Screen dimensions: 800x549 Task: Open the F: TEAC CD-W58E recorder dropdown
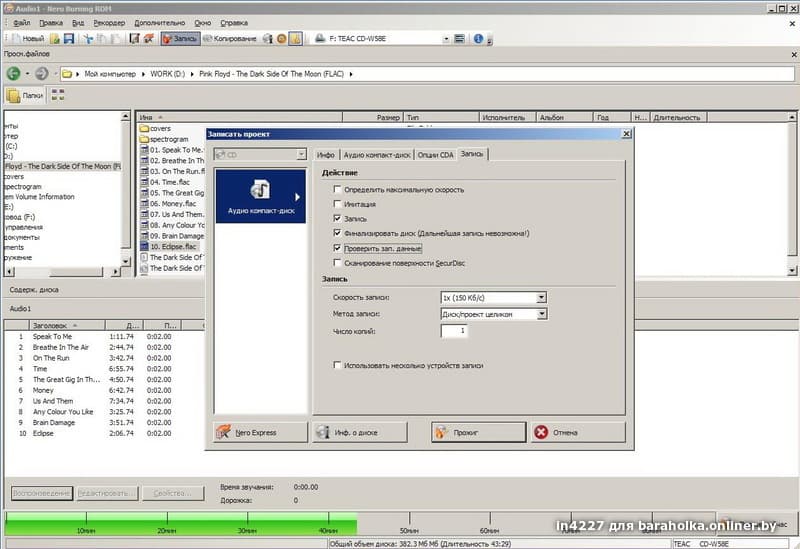[446, 39]
